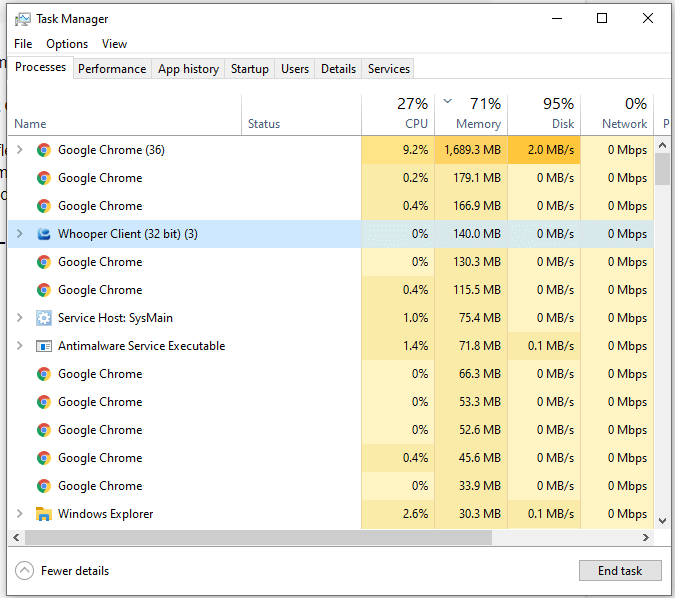Click the Chrome icon in the 115.5 MB row
The width and height of the screenshot is (675, 598).
[43, 290]
